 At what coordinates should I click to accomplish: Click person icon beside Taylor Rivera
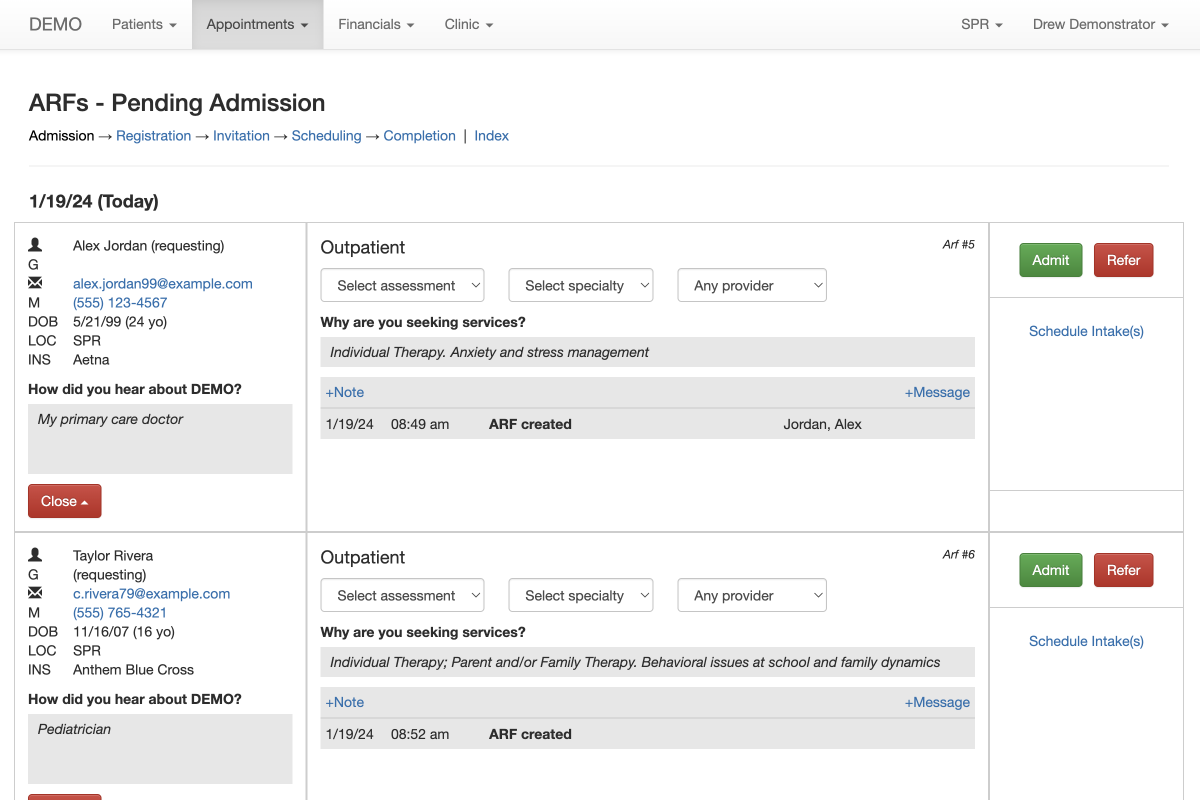pos(35,555)
